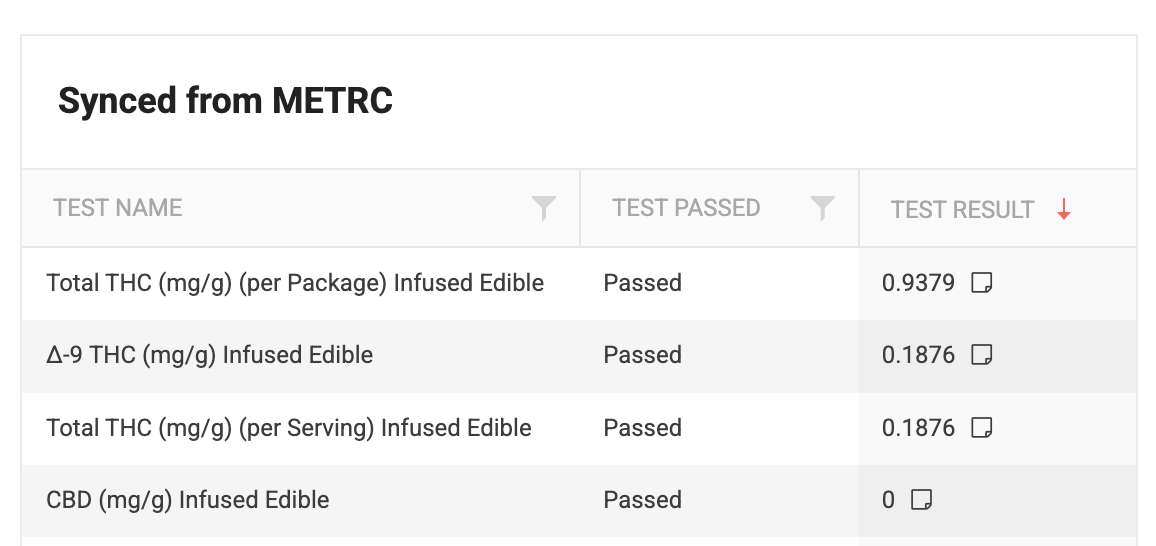The width and height of the screenshot is (1156, 546).
Task: Click the Test Passed column header
Action: pyautogui.click(x=686, y=208)
